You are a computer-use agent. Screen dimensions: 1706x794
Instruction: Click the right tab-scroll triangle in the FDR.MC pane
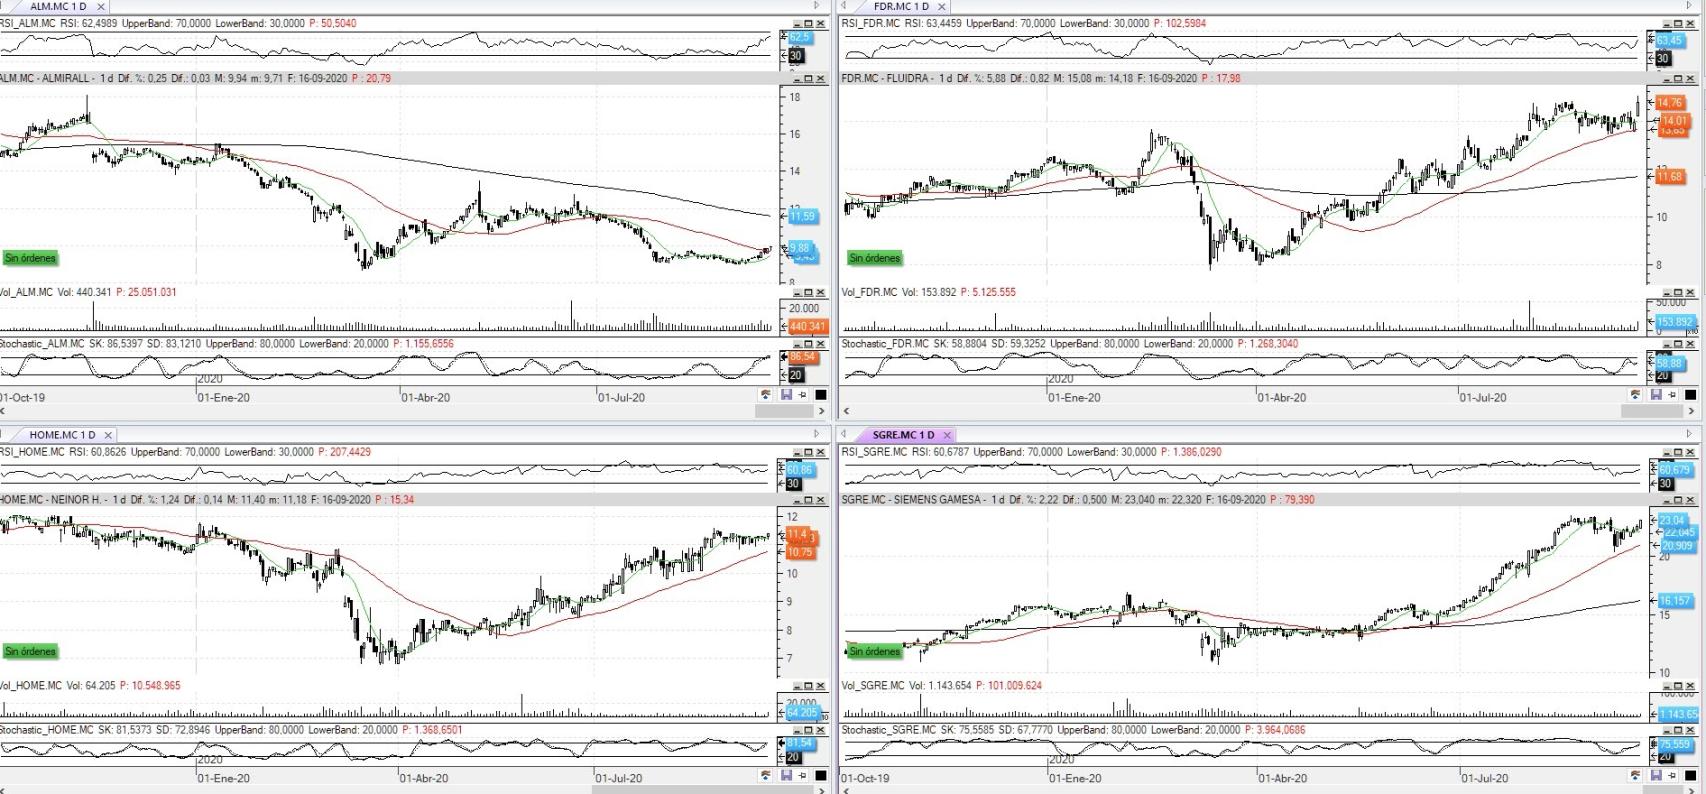point(1690,5)
